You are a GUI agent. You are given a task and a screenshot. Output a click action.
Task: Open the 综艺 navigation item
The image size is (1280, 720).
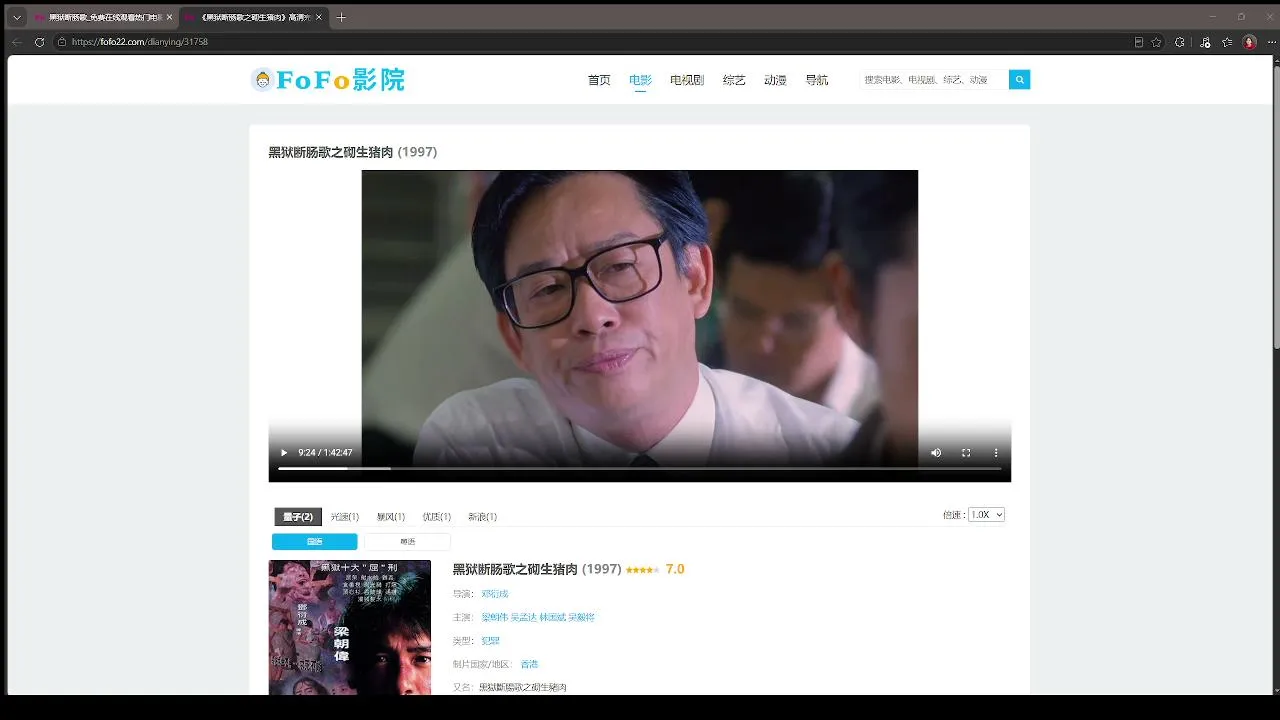tap(734, 80)
